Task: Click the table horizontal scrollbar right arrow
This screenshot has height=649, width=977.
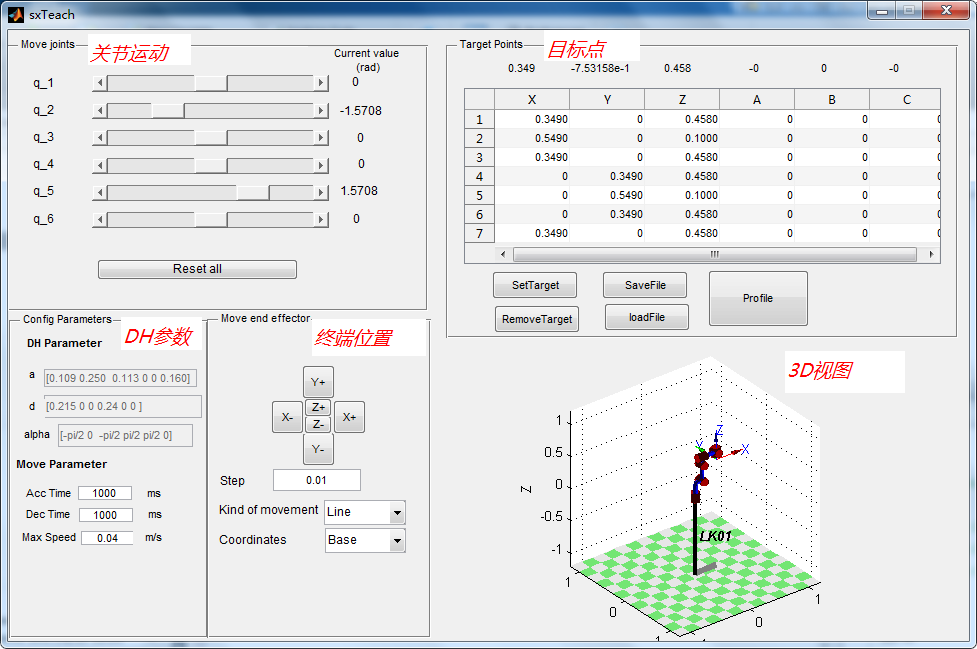Action: click(932, 255)
